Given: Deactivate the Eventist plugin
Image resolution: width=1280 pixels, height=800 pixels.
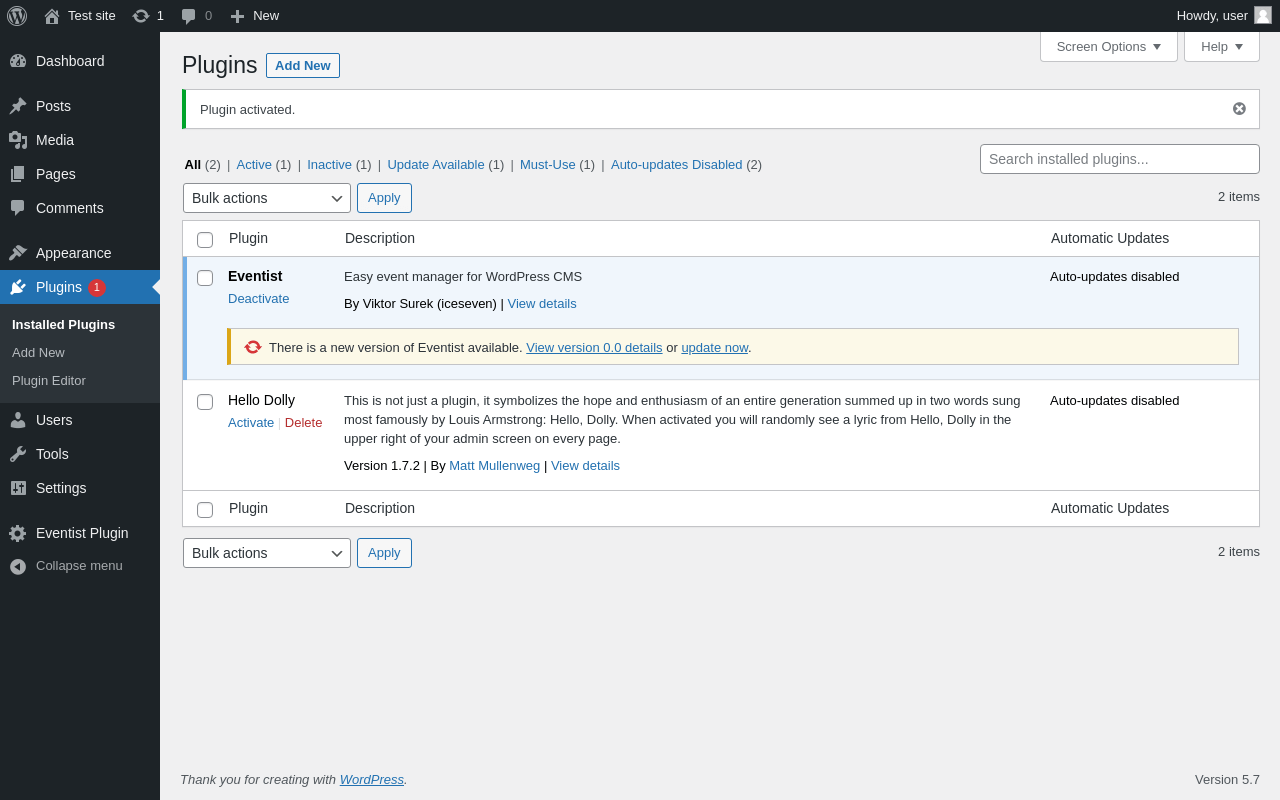Looking at the screenshot, I should (258, 299).
